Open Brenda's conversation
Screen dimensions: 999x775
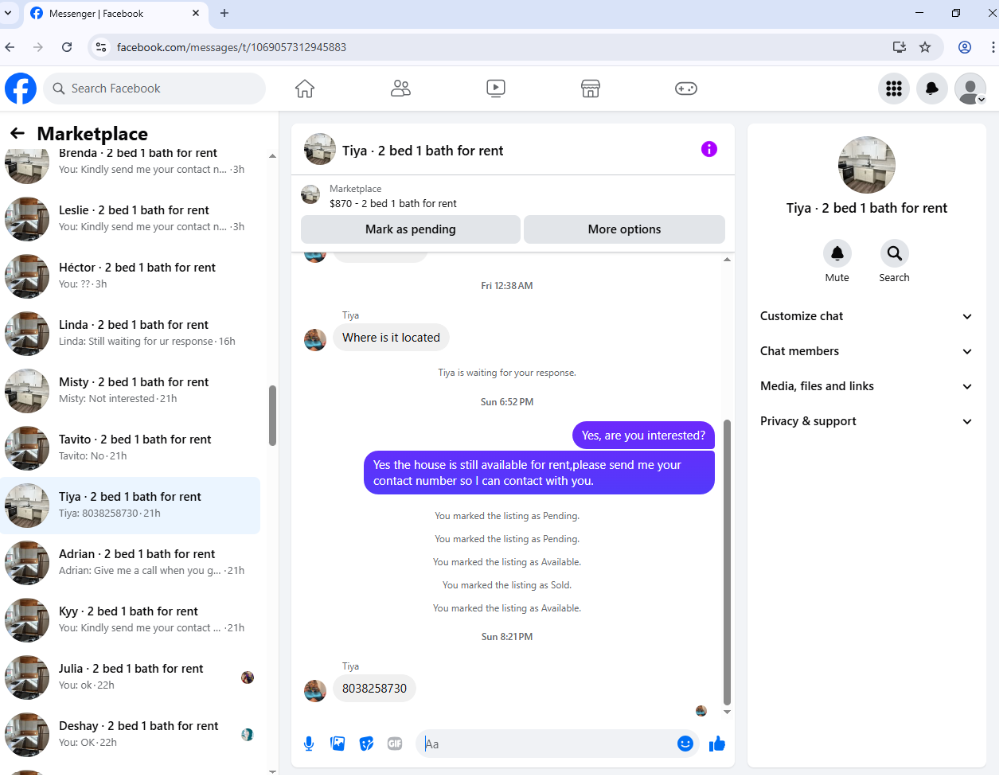click(130, 161)
